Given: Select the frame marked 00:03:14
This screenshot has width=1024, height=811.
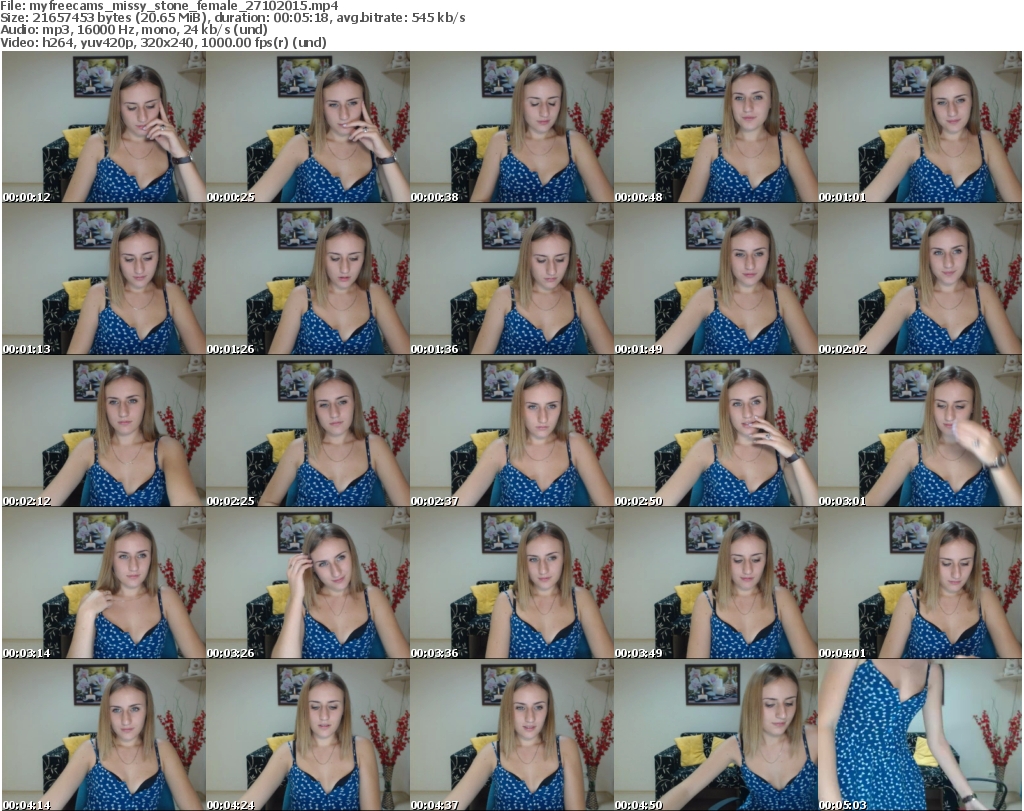Looking at the screenshot, I should (104, 583).
